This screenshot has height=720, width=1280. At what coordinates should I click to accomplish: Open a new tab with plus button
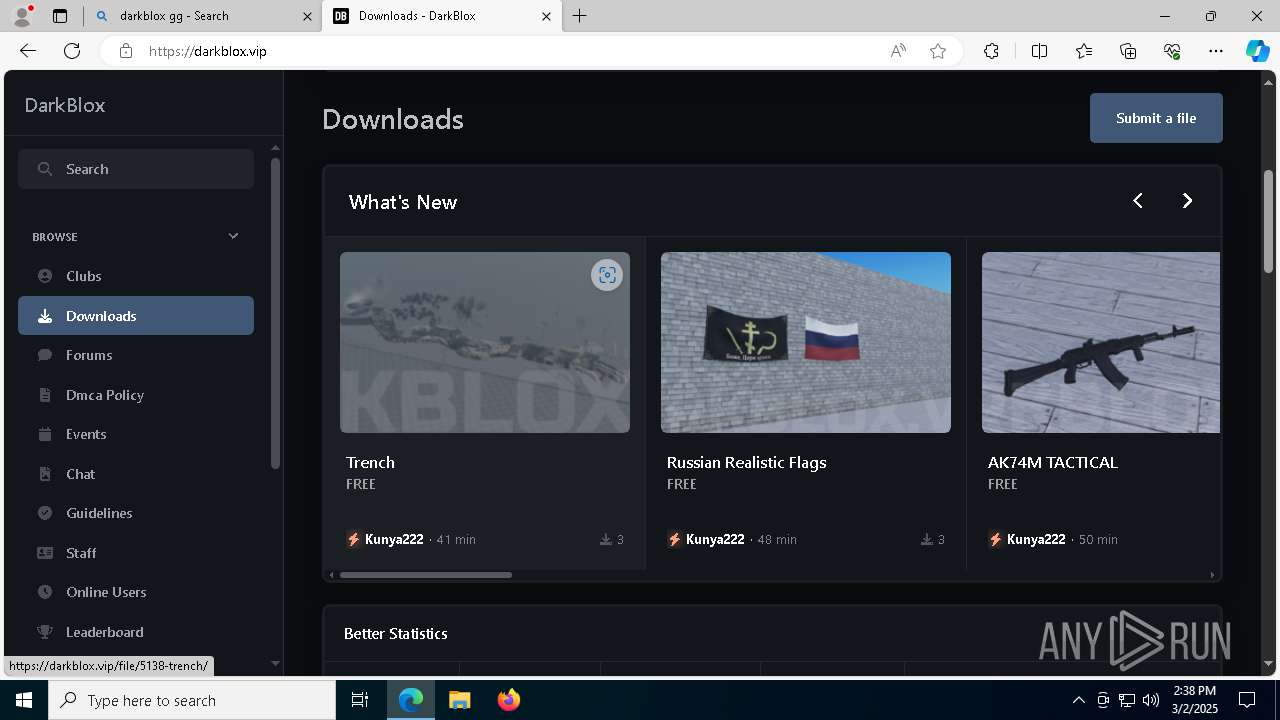click(x=580, y=16)
